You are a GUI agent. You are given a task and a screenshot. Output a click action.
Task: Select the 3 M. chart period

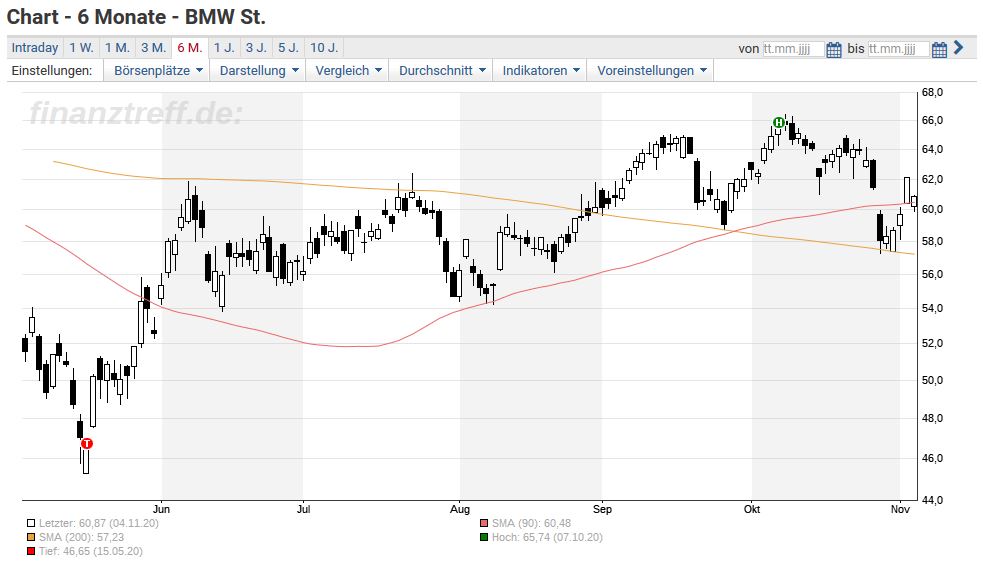coord(154,48)
